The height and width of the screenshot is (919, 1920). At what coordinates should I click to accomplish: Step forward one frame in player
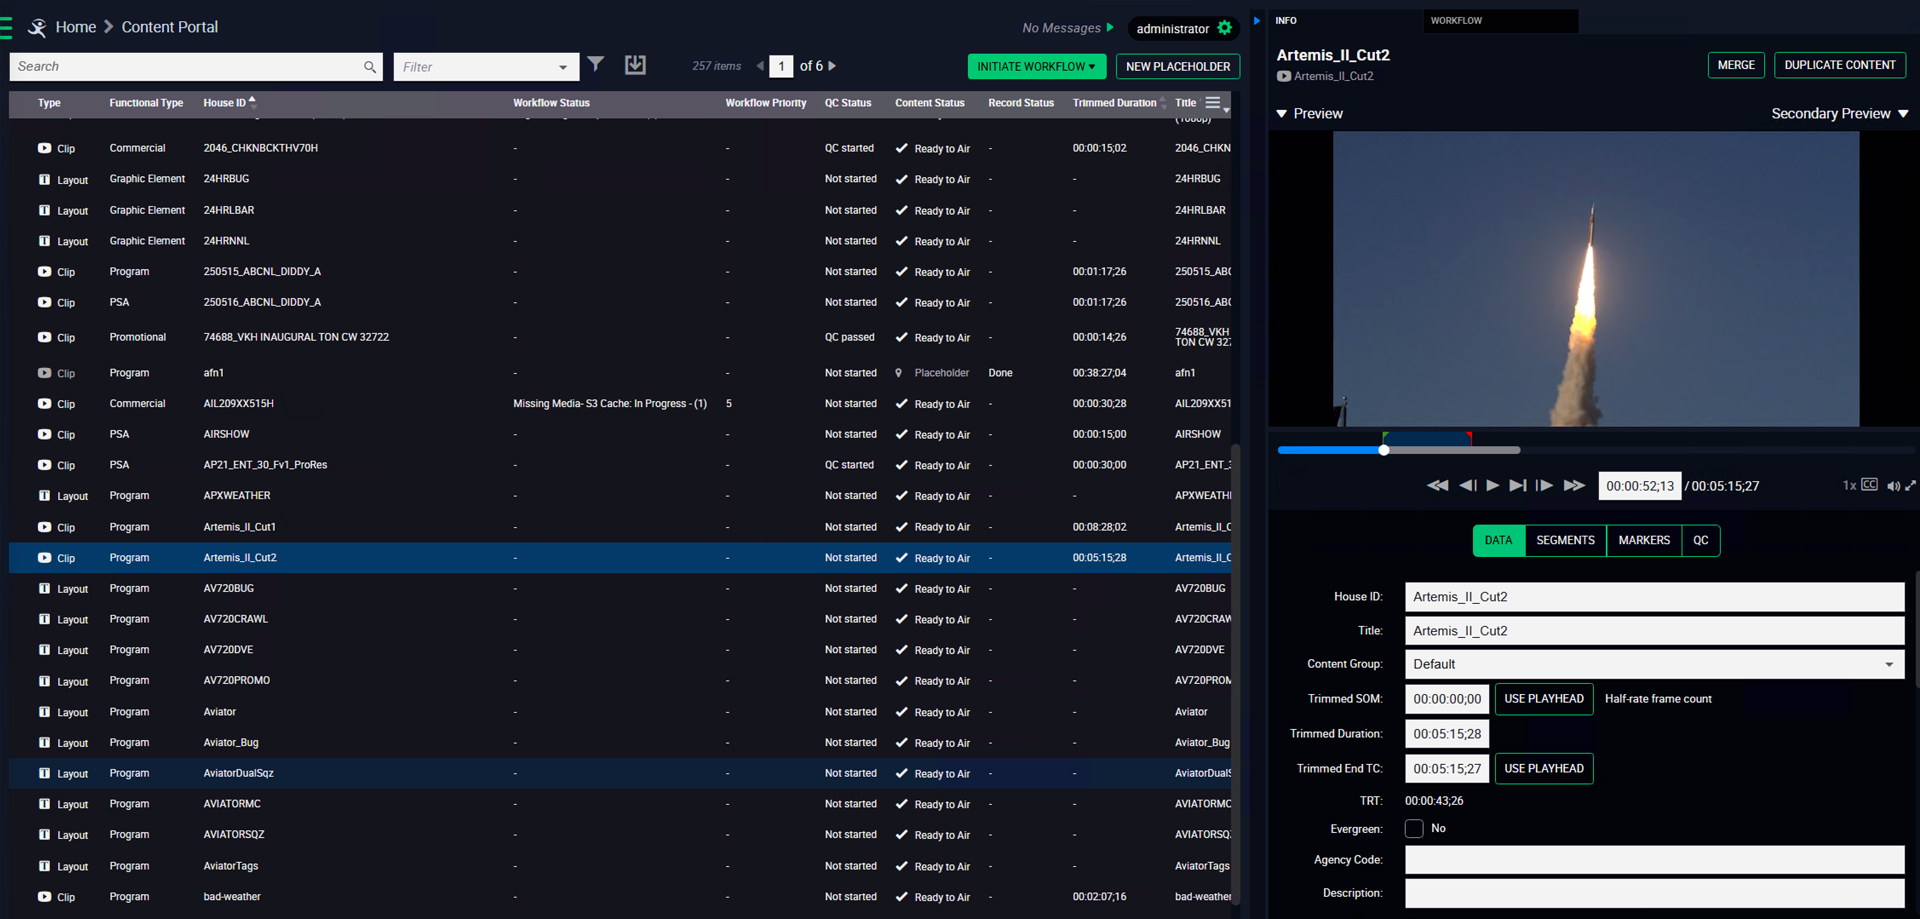click(x=1544, y=486)
